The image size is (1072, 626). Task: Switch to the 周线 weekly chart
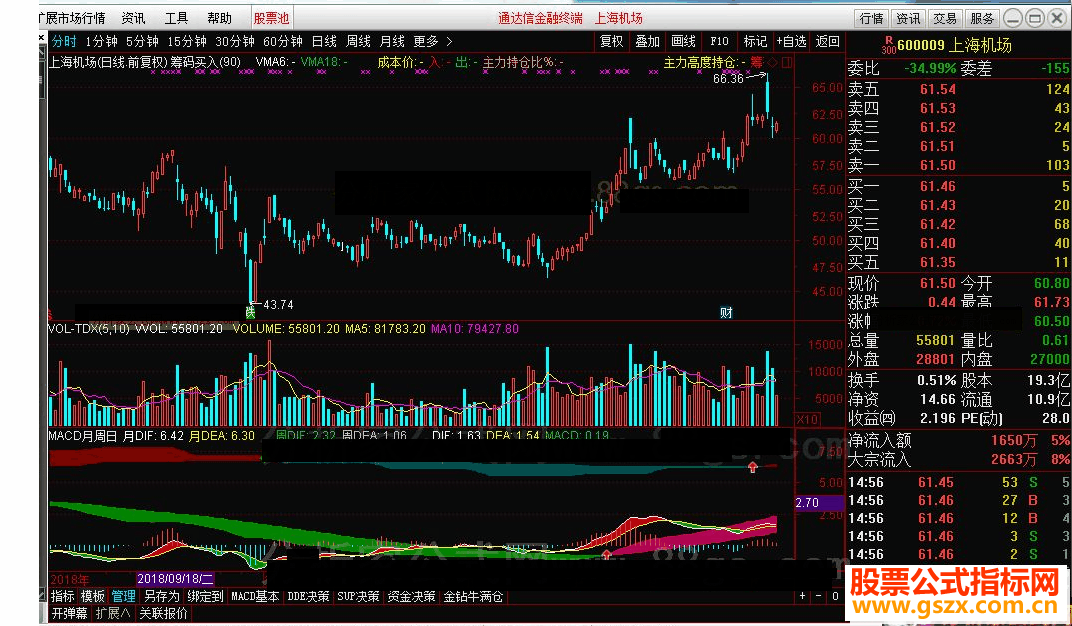pos(358,42)
